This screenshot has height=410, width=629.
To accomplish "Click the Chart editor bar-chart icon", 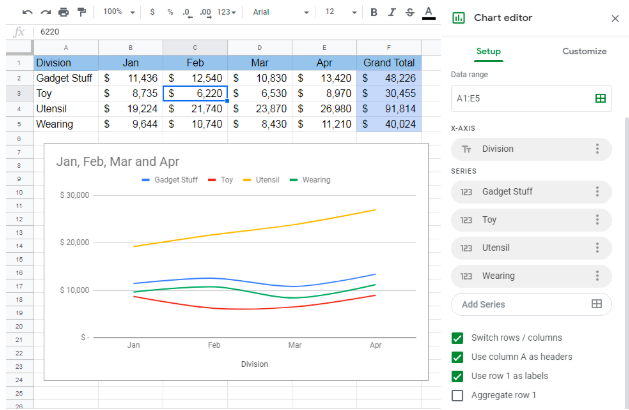I will tap(458, 18).
